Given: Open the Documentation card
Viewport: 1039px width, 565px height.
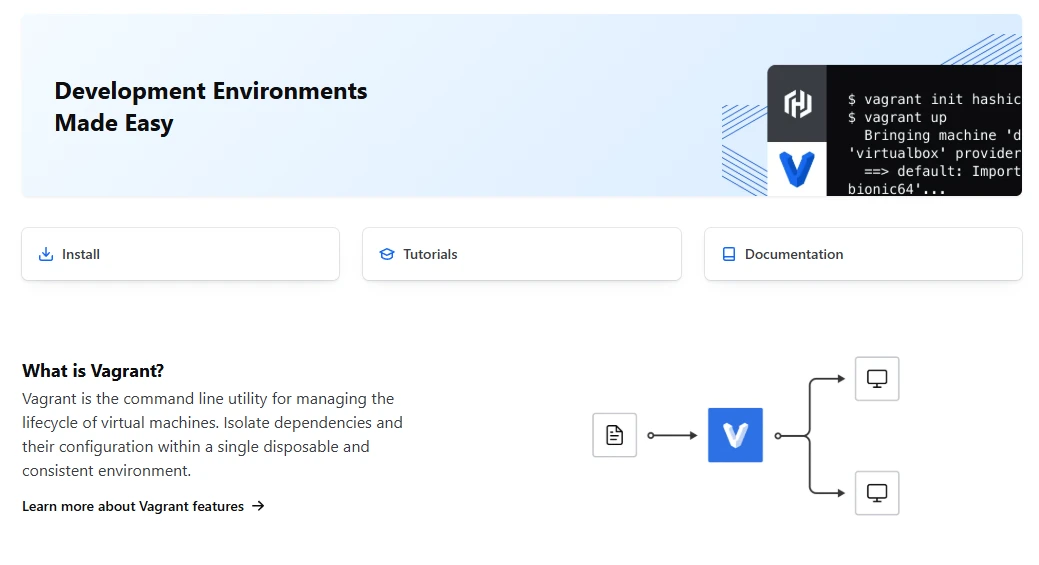Looking at the screenshot, I should click(863, 254).
